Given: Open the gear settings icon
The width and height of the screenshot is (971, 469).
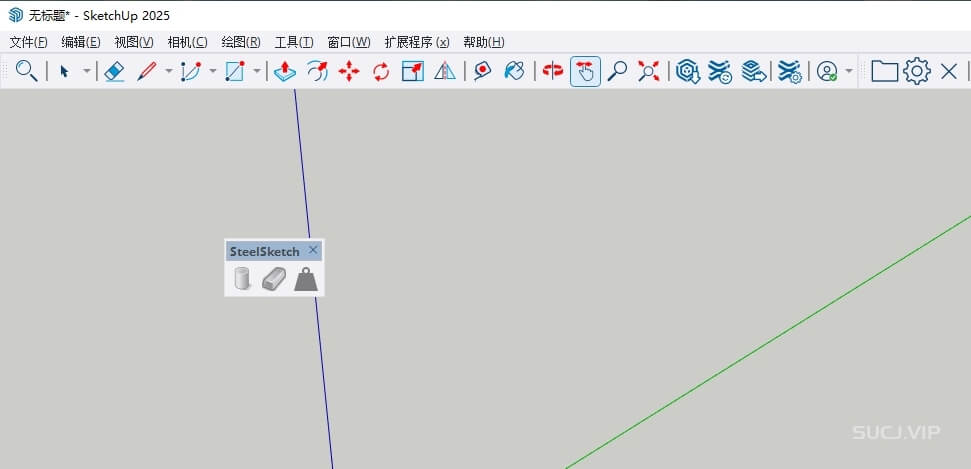Looking at the screenshot, I should click(x=917, y=71).
